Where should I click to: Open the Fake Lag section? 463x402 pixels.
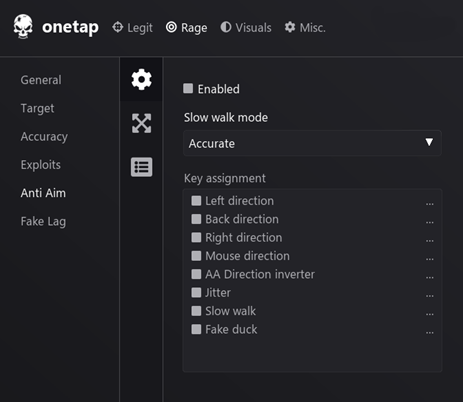pos(43,222)
